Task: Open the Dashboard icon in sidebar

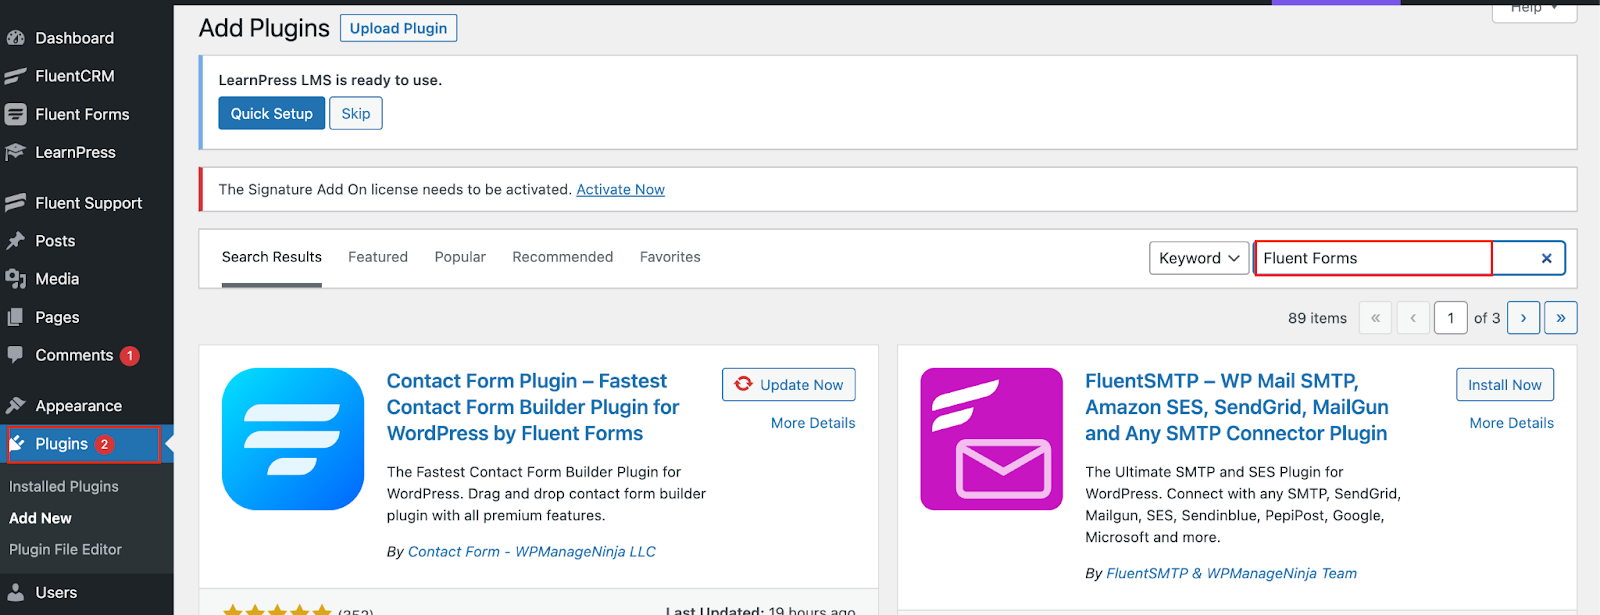Action: coord(15,38)
